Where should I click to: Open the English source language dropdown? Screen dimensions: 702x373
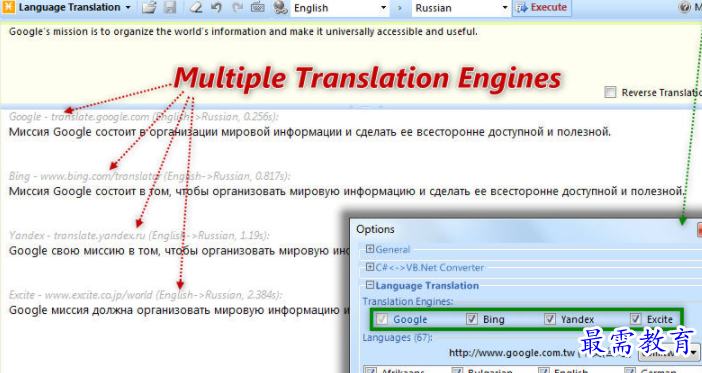click(x=340, y=8)
